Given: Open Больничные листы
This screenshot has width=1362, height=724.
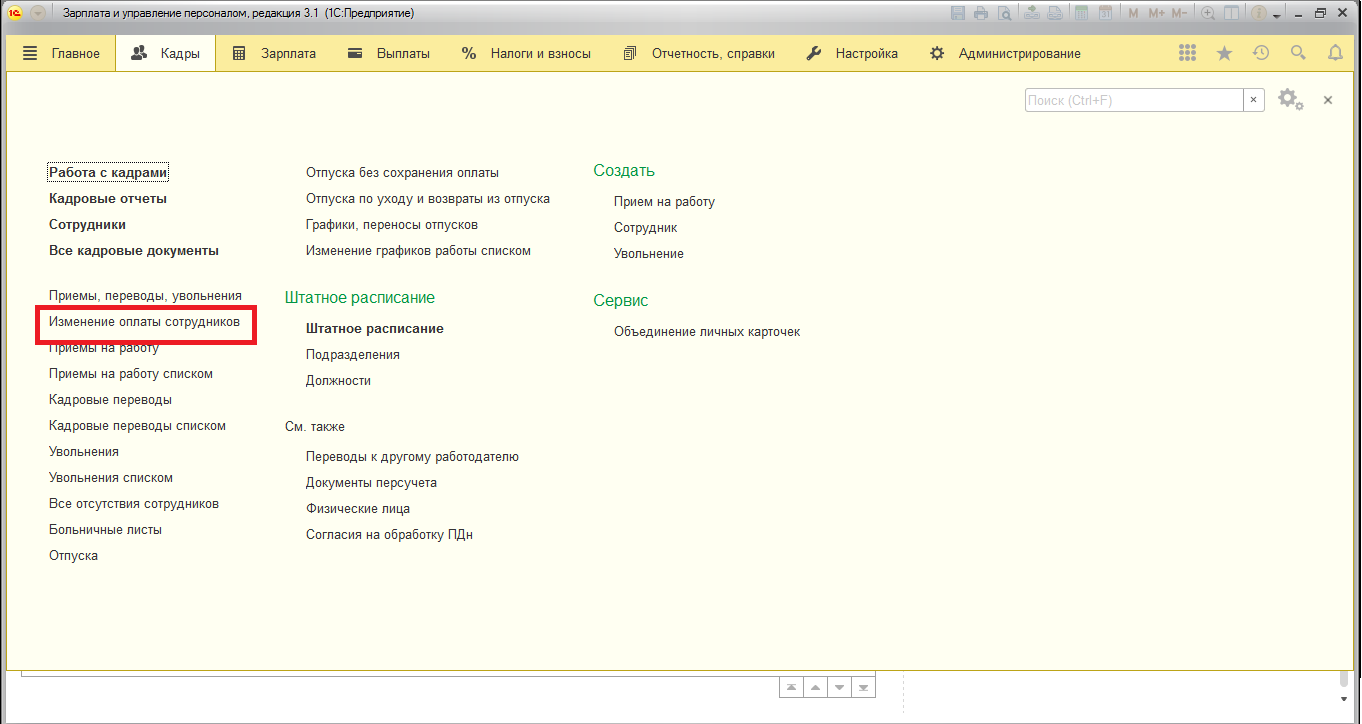Looking at the screenshot, I should (x=105, y=529).
